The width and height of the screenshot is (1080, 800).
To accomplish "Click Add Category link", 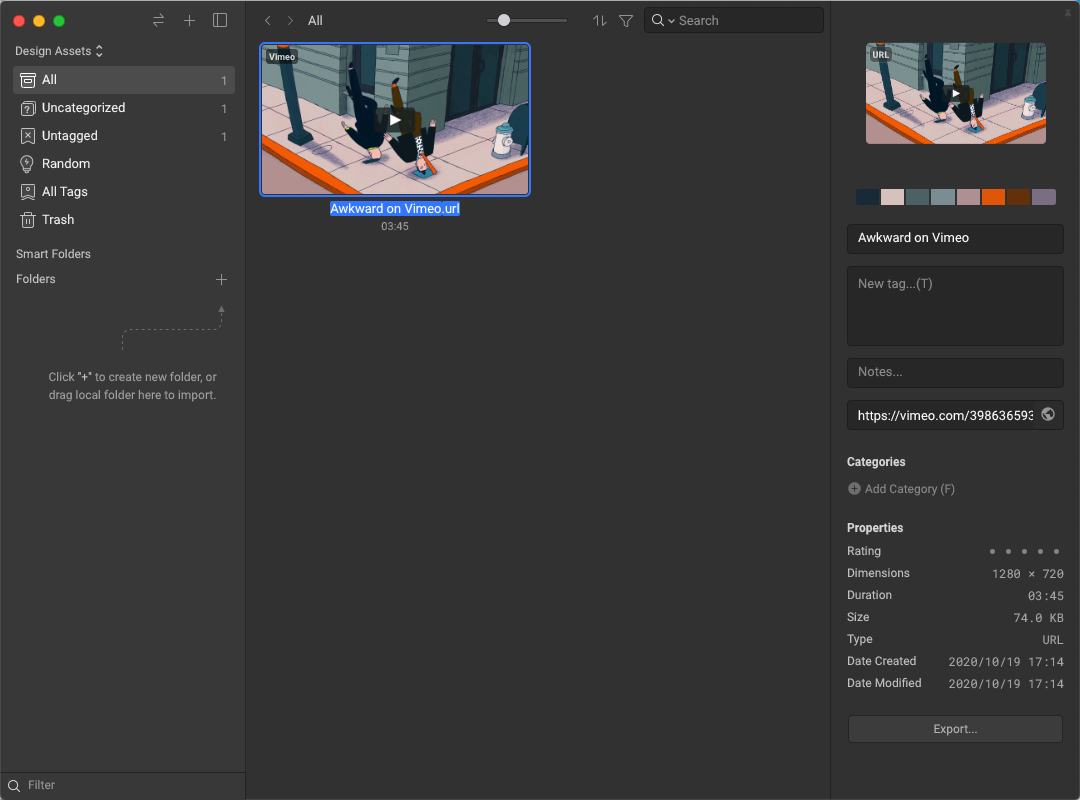I will pyautogui.click(x=910, y=489).
